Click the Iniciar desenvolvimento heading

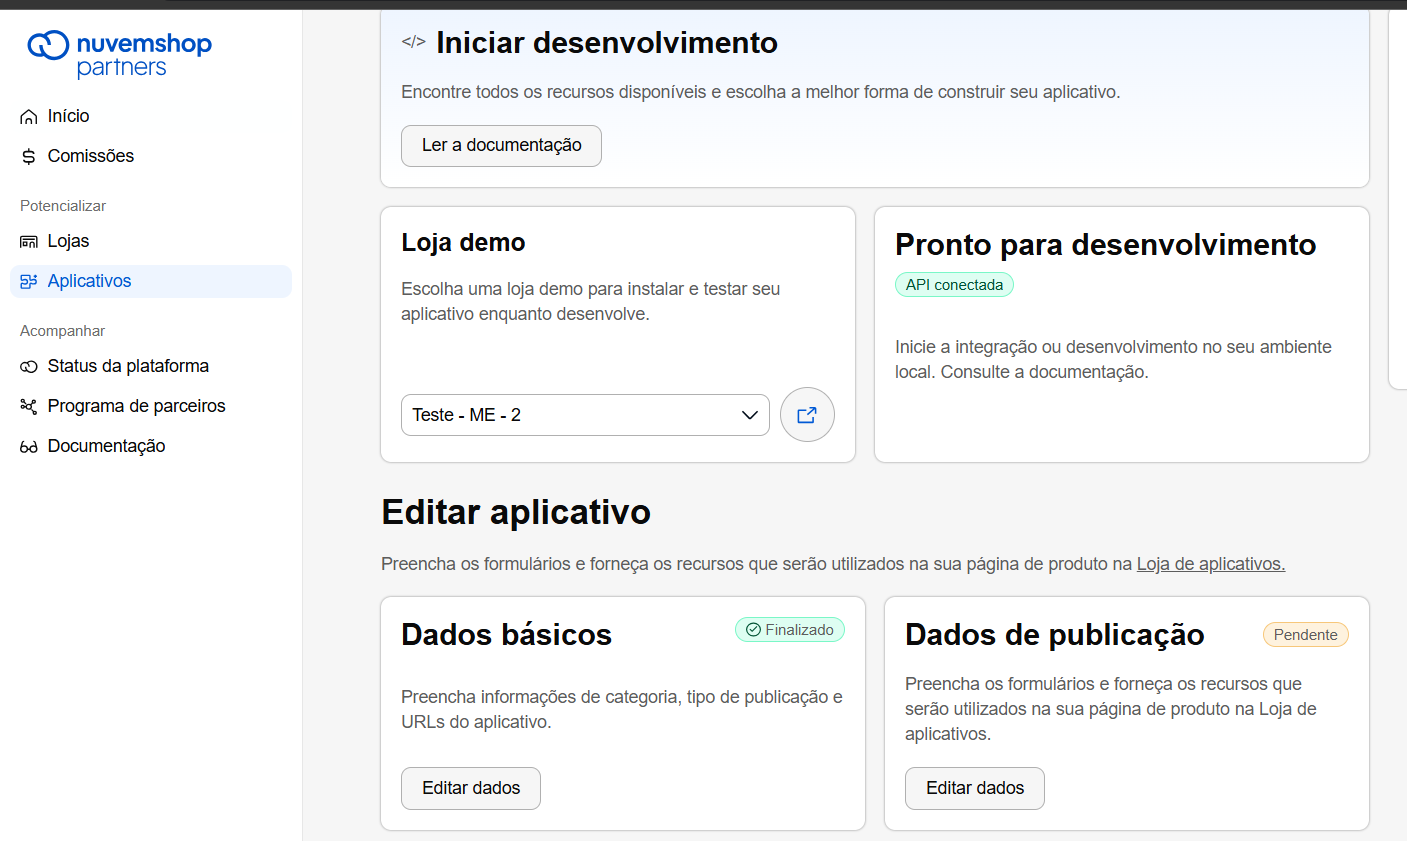coord(607,43)
